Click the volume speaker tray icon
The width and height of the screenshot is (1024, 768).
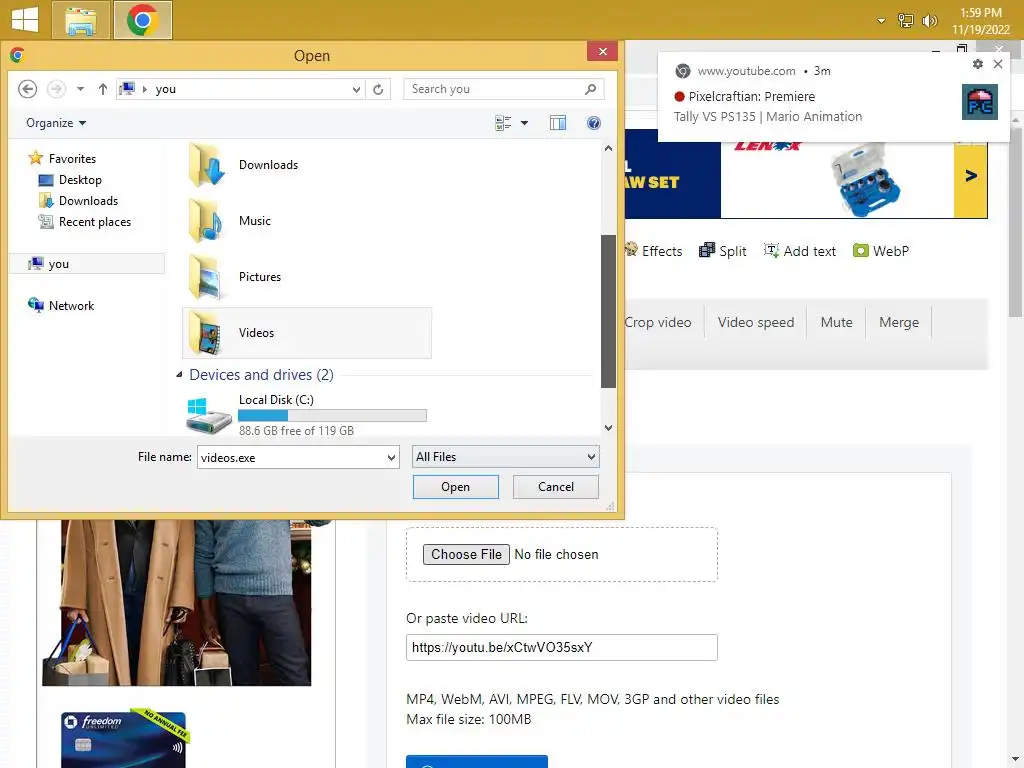929,21
